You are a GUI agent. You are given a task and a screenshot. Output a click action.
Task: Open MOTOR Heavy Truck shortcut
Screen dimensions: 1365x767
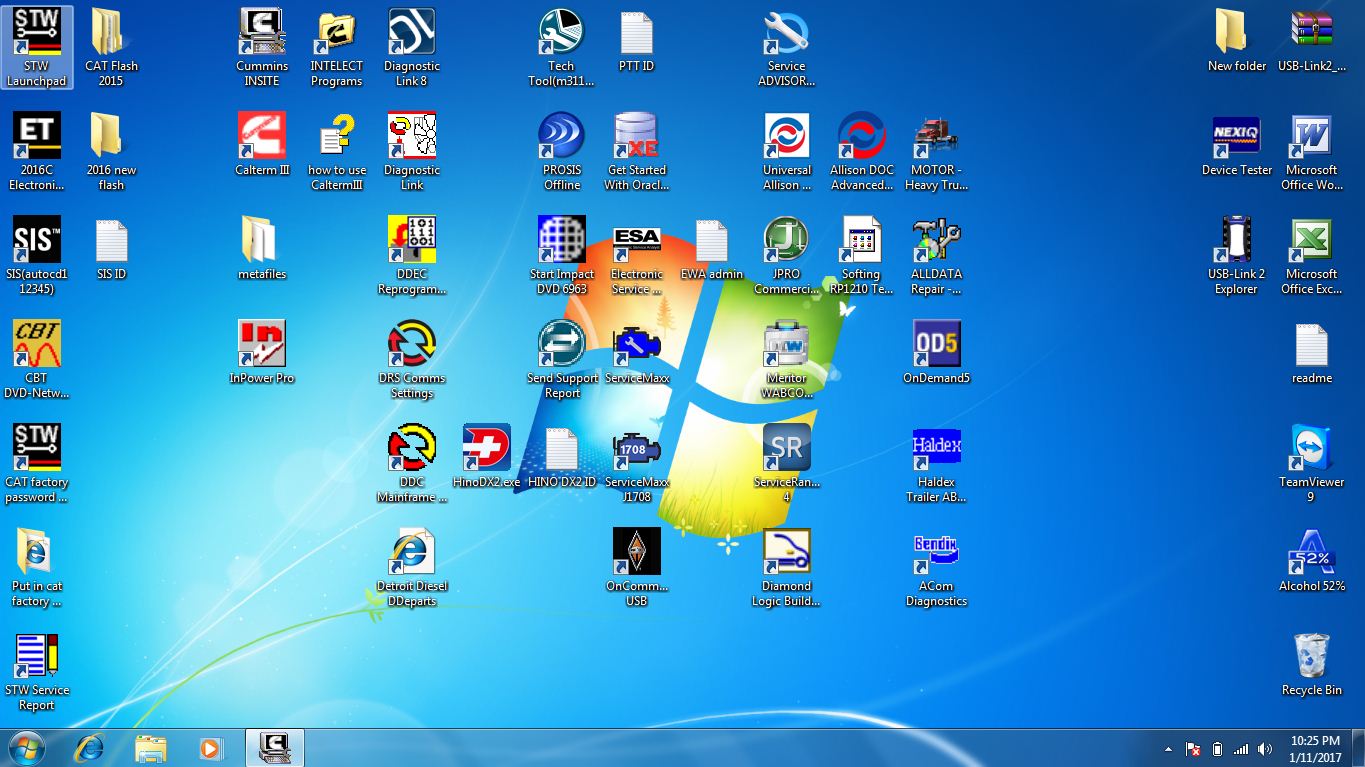point(936,151)
